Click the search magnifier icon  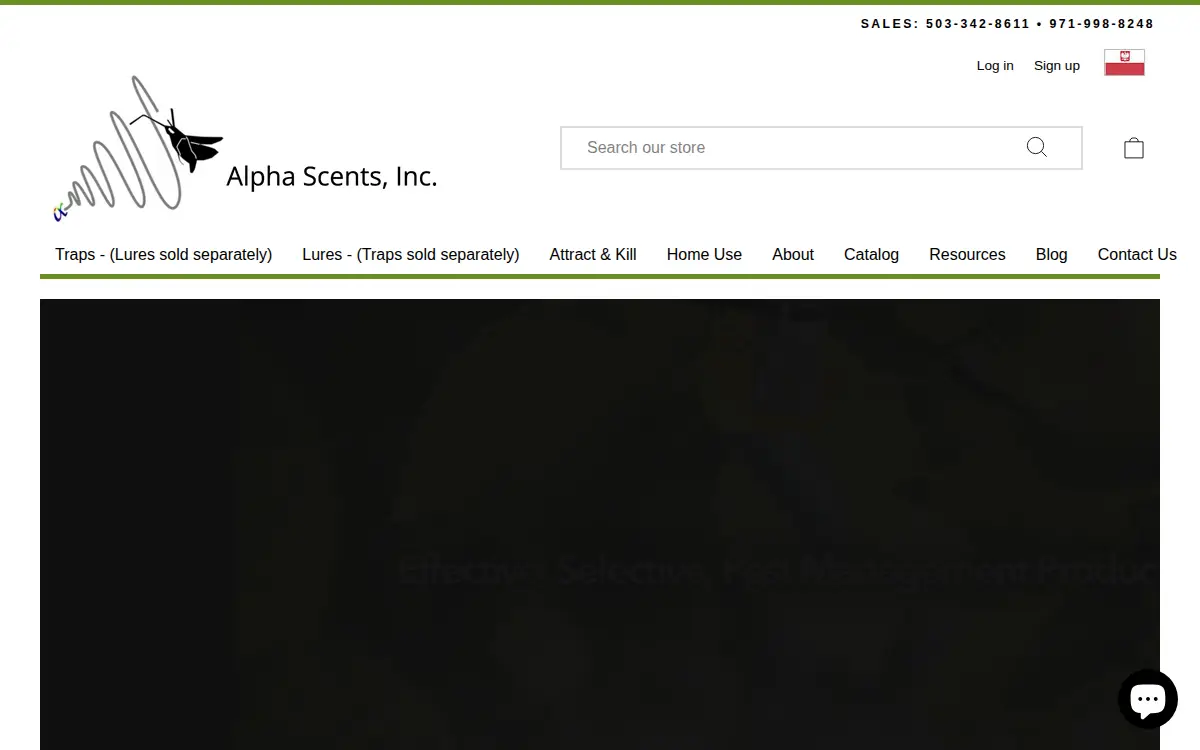pyautogui.click(x=1037, y=148)
